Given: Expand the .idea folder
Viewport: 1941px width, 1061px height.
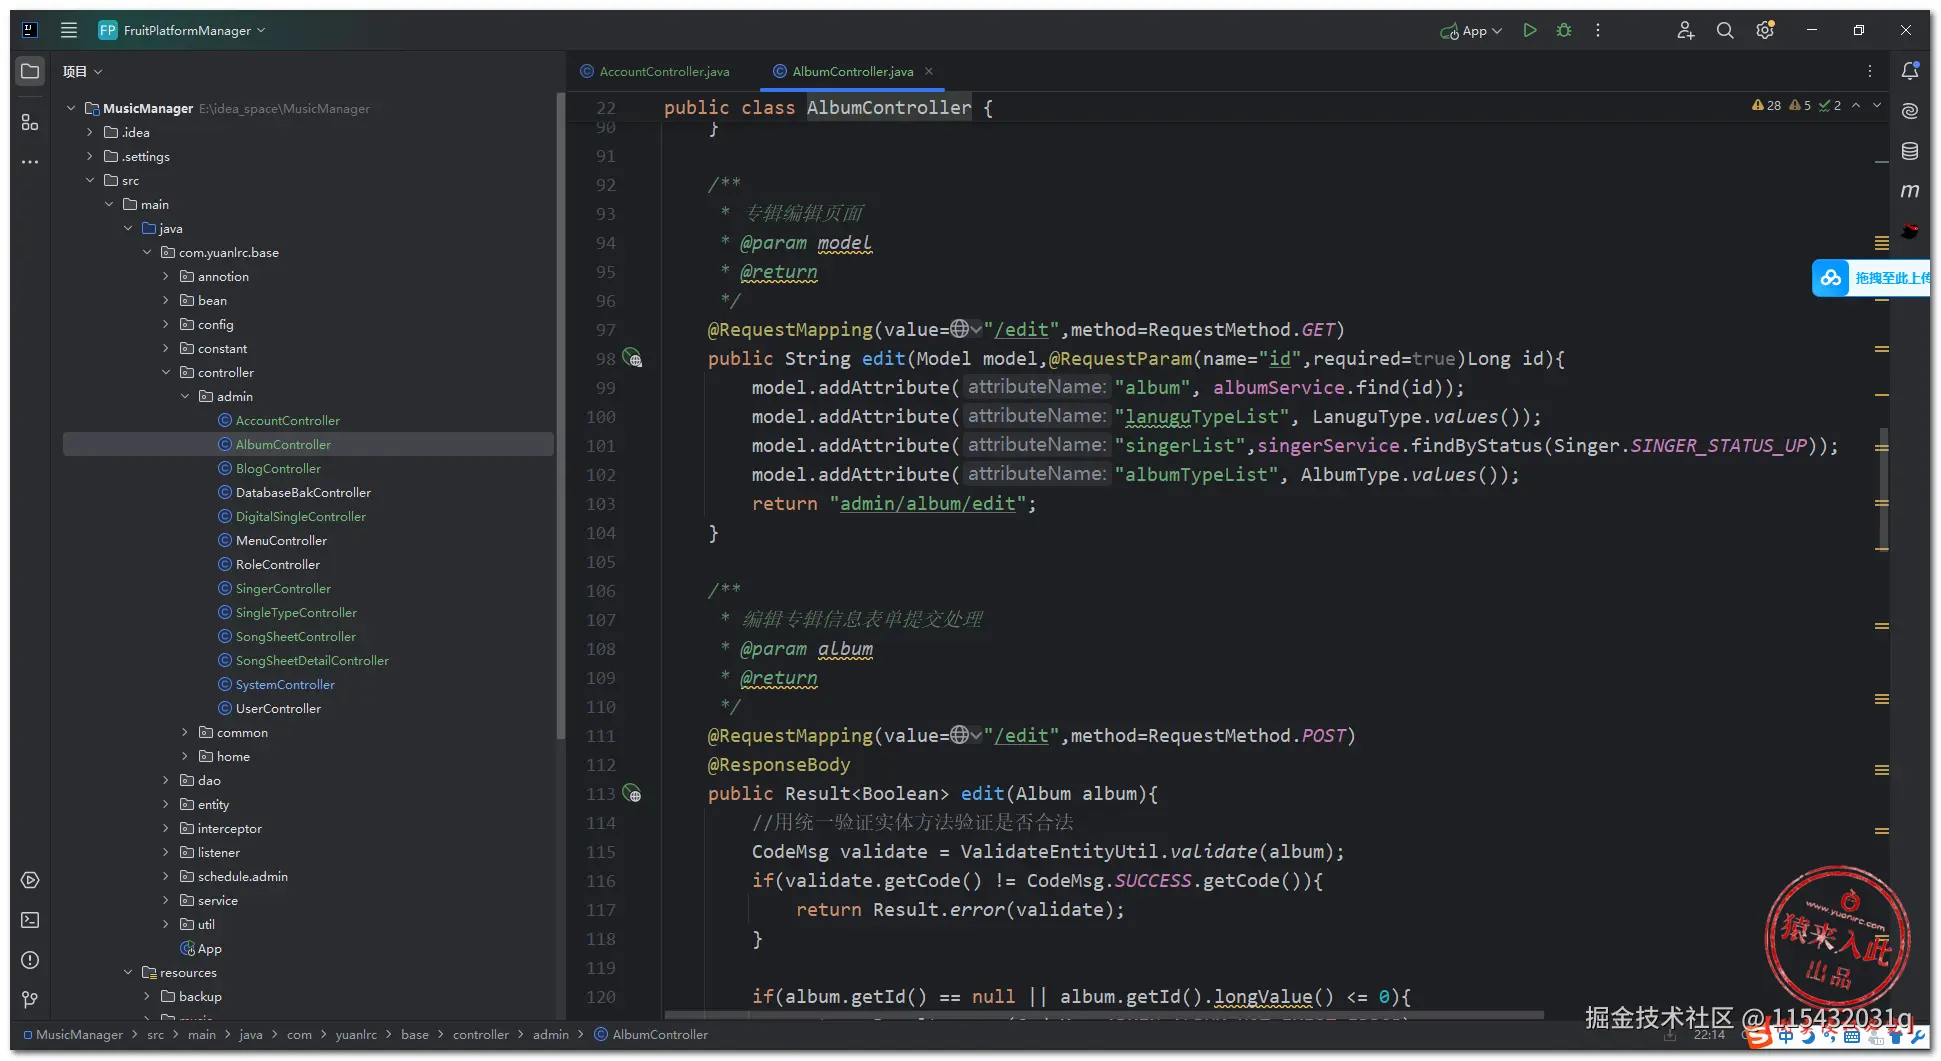Looking at the screenshot, I should 90,132.
